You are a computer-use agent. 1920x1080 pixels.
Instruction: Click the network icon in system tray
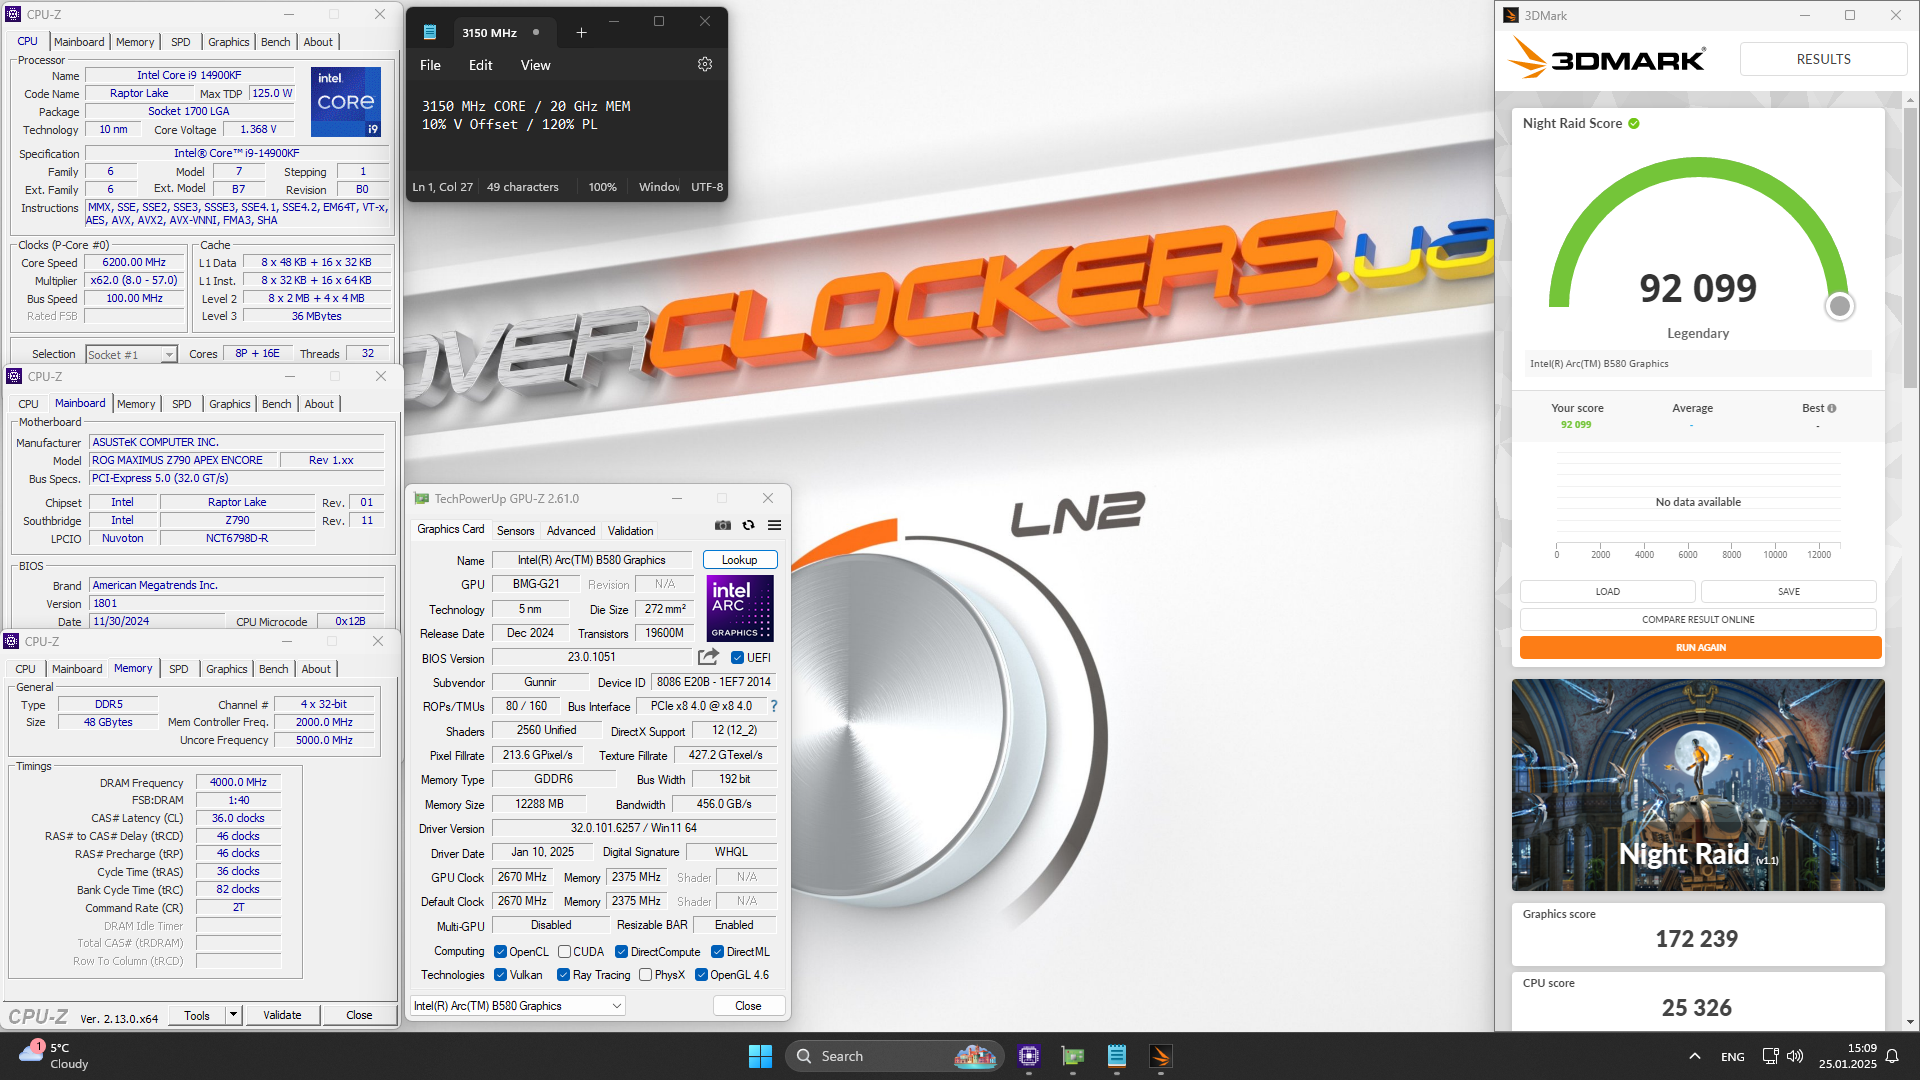point(1770,1056)
